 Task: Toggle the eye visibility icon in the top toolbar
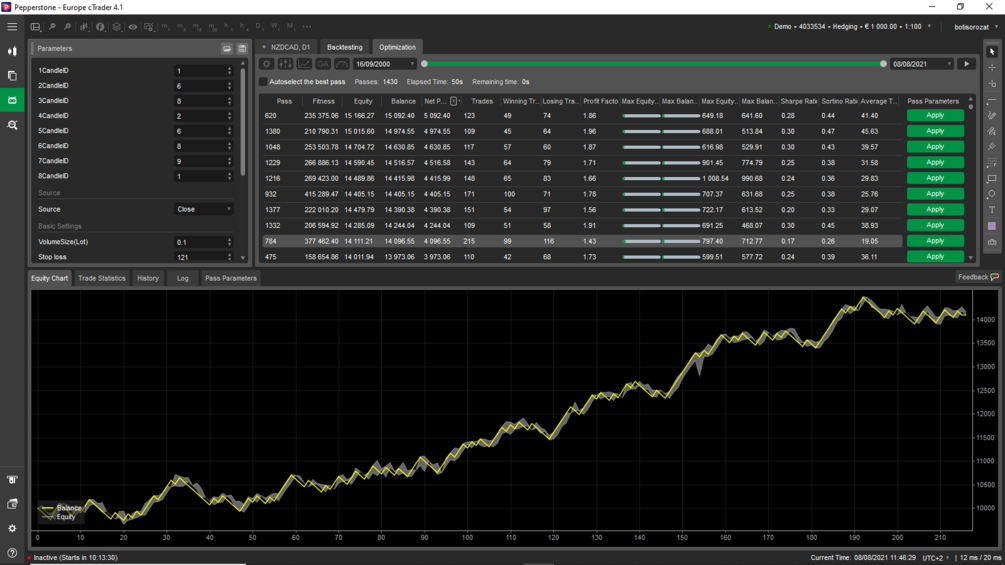(133, 27)
